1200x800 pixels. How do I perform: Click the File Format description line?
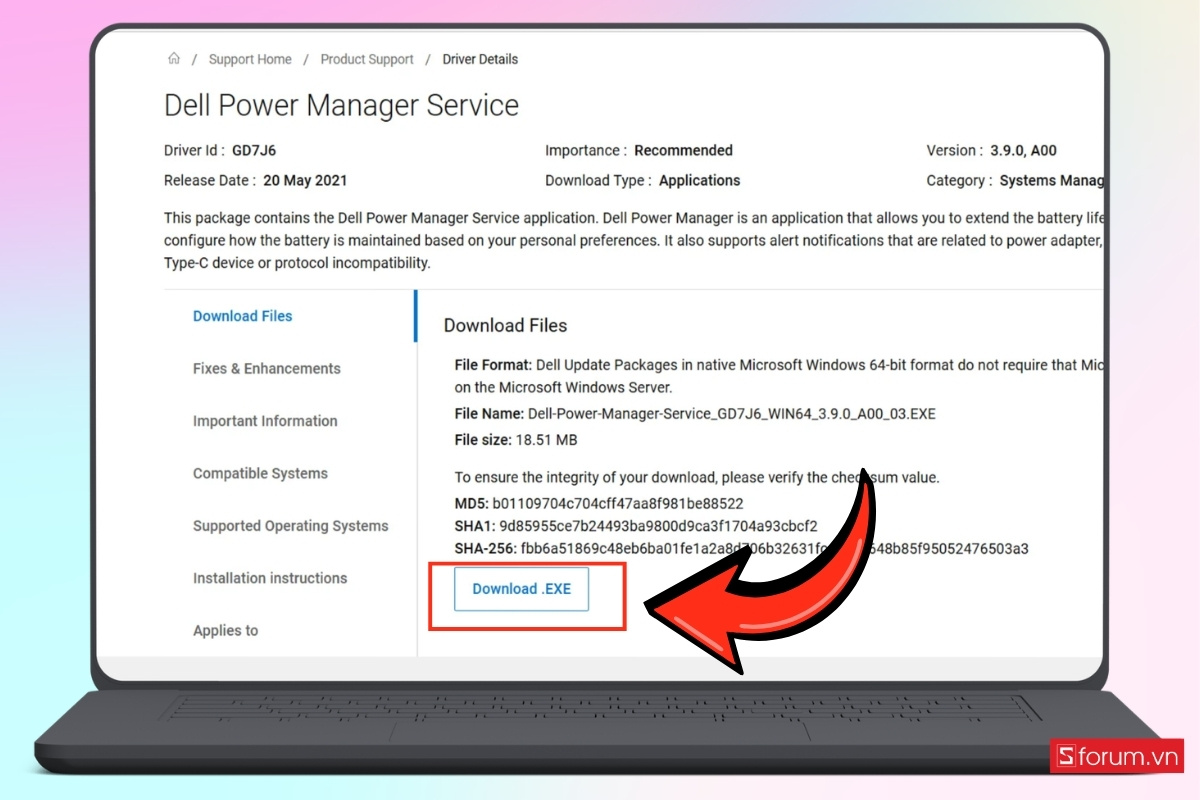tap(778, 376)
